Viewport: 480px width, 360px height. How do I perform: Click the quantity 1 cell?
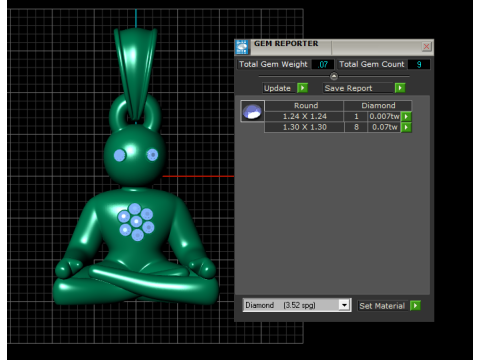(x=356, y=116)
